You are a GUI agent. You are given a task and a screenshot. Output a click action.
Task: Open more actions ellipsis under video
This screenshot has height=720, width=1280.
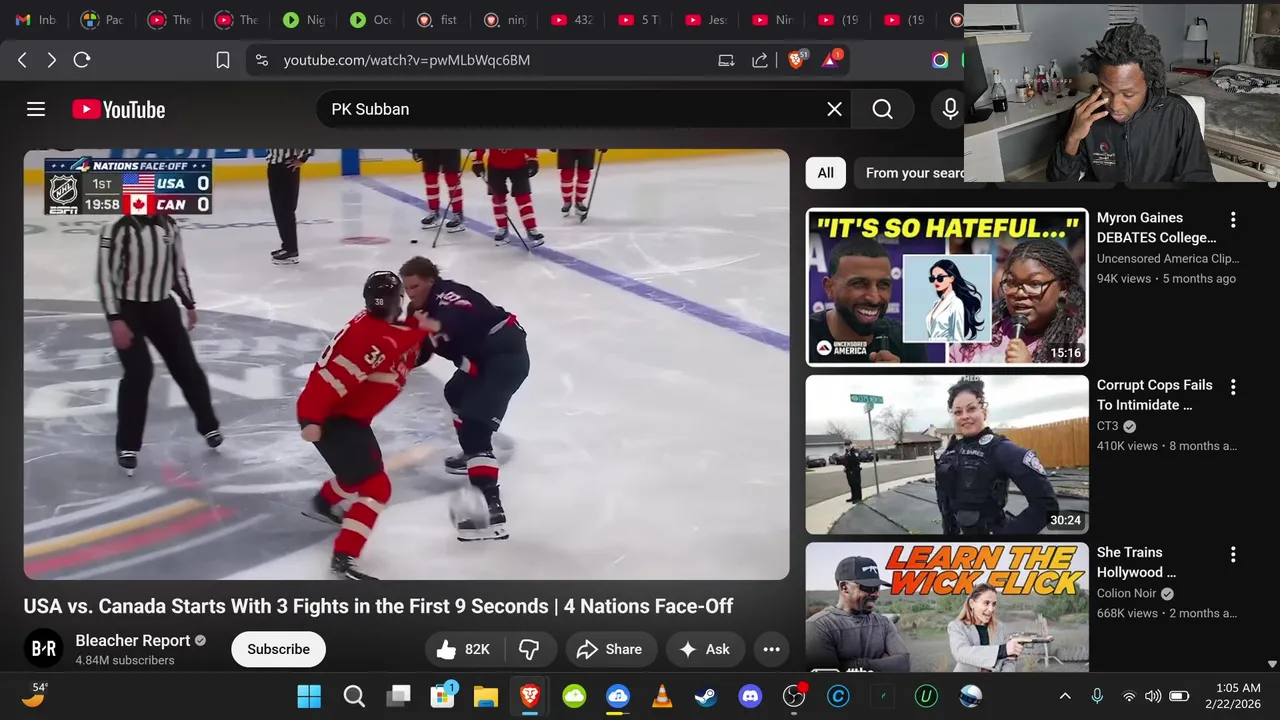point(771,649)
